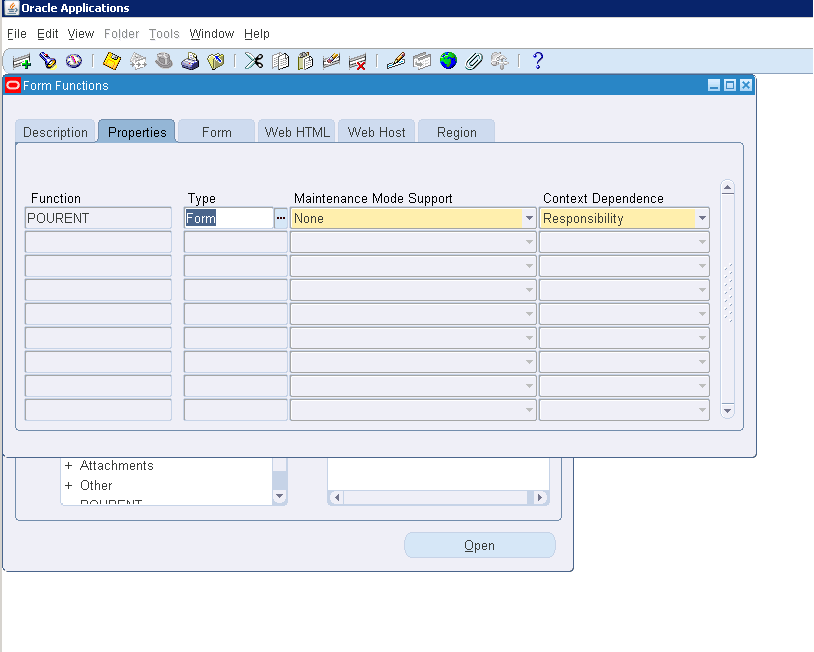814x652 pixels.
Task: Open Translations via the globe icon
Action: click(x=448, y=61)
